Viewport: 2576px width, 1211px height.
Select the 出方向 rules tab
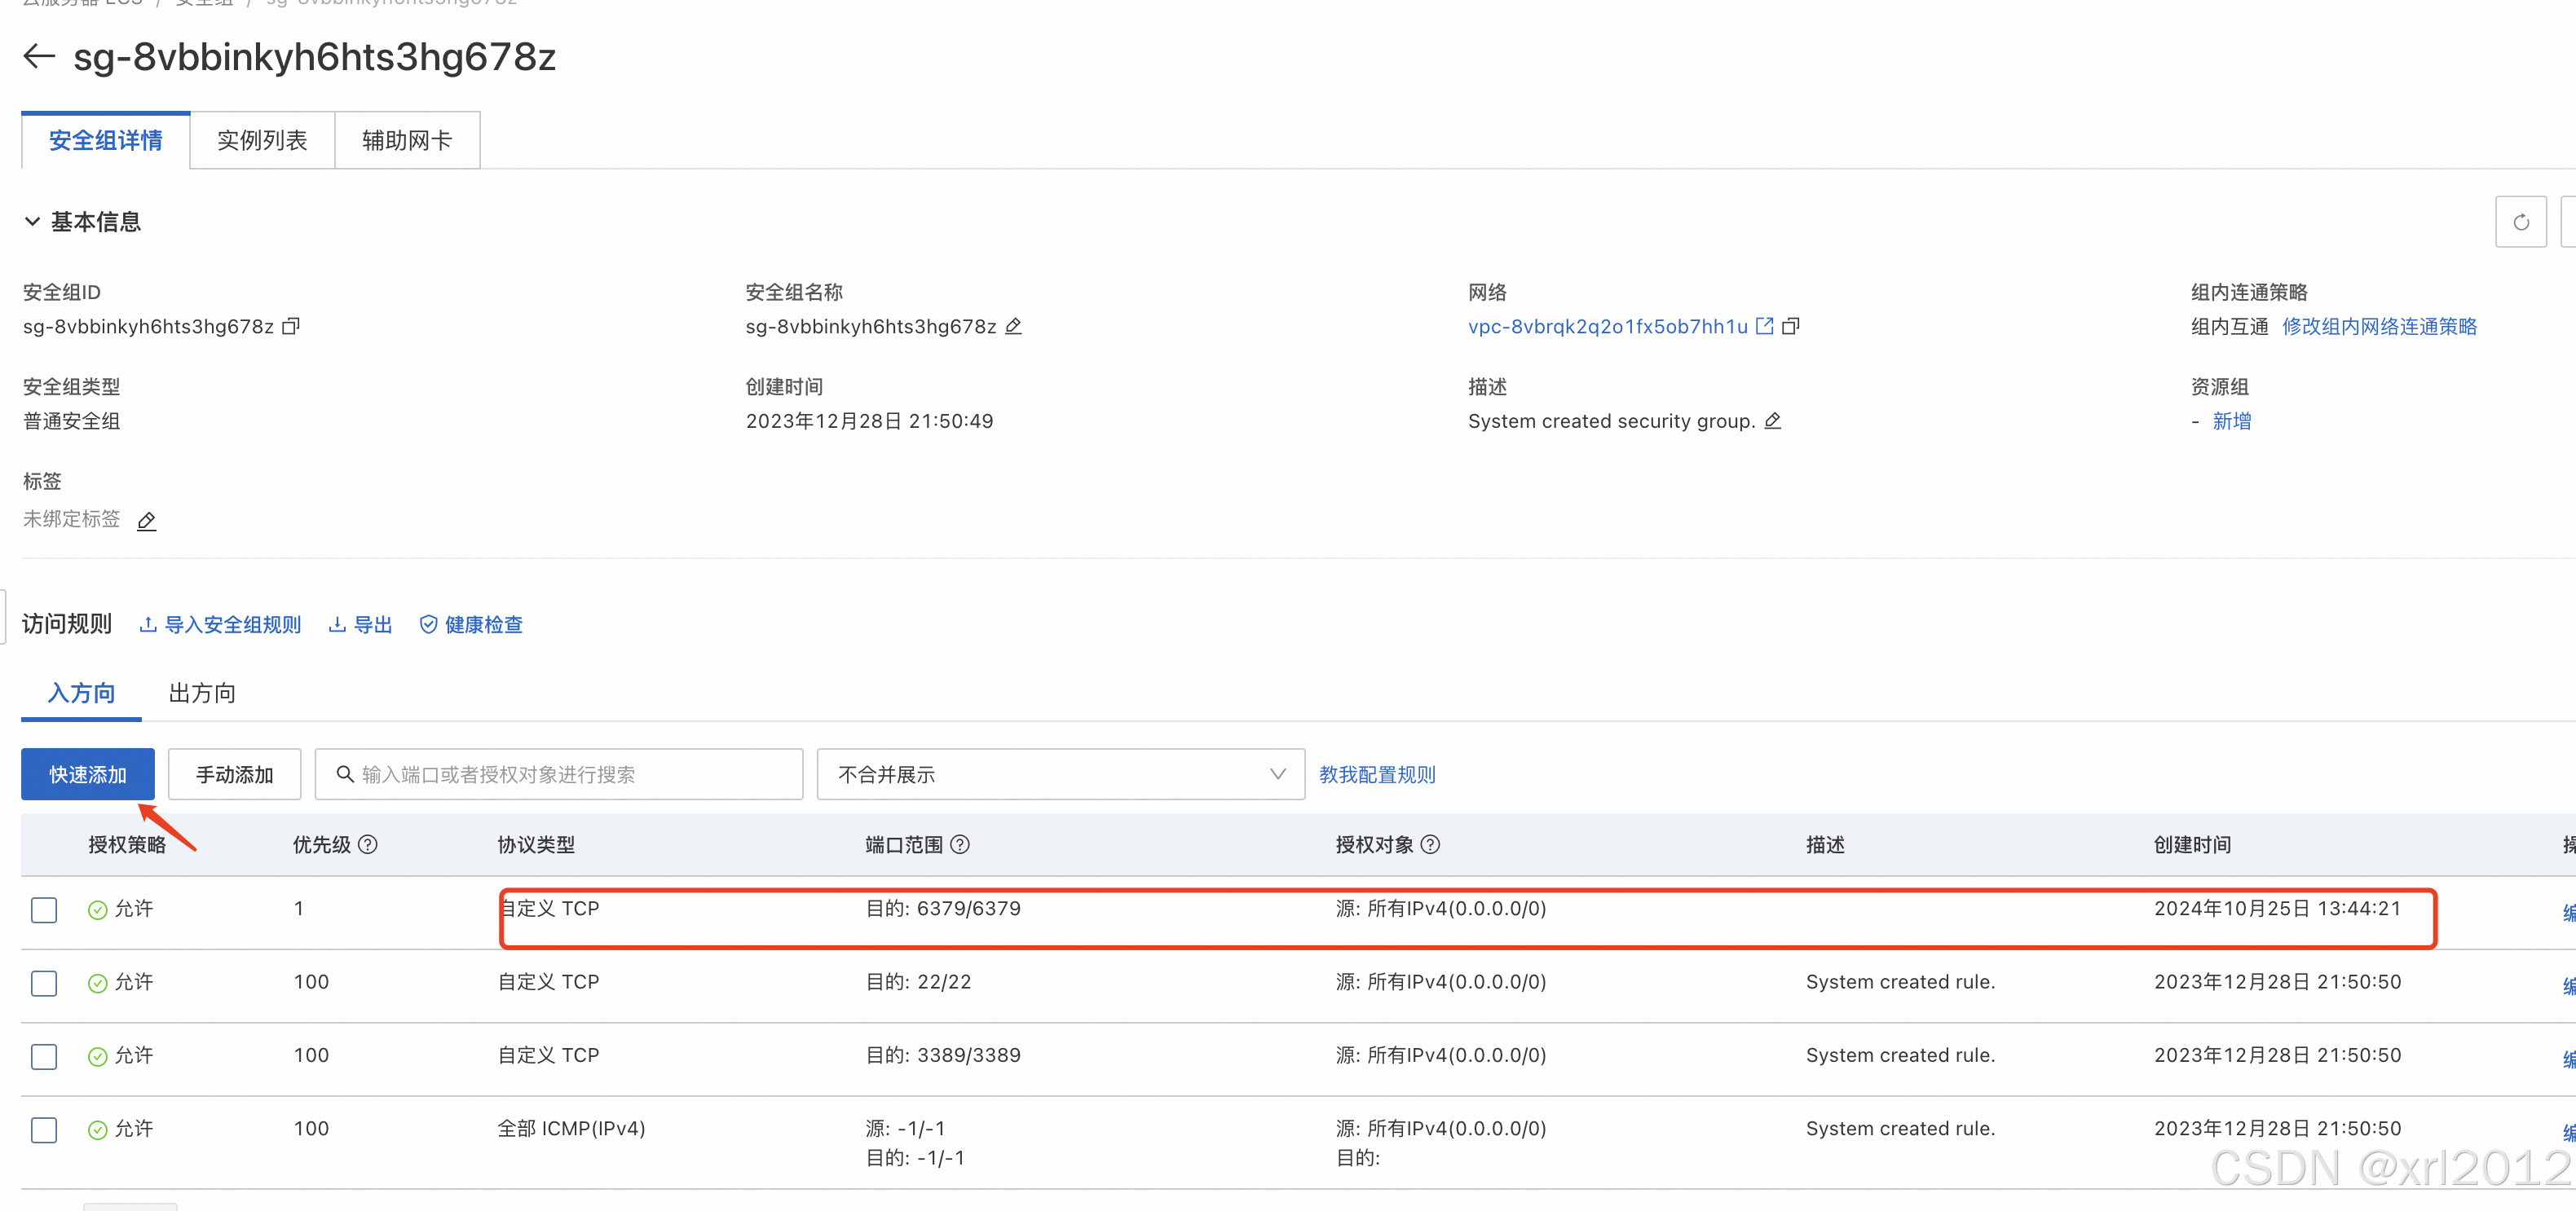tap(202, 693)
